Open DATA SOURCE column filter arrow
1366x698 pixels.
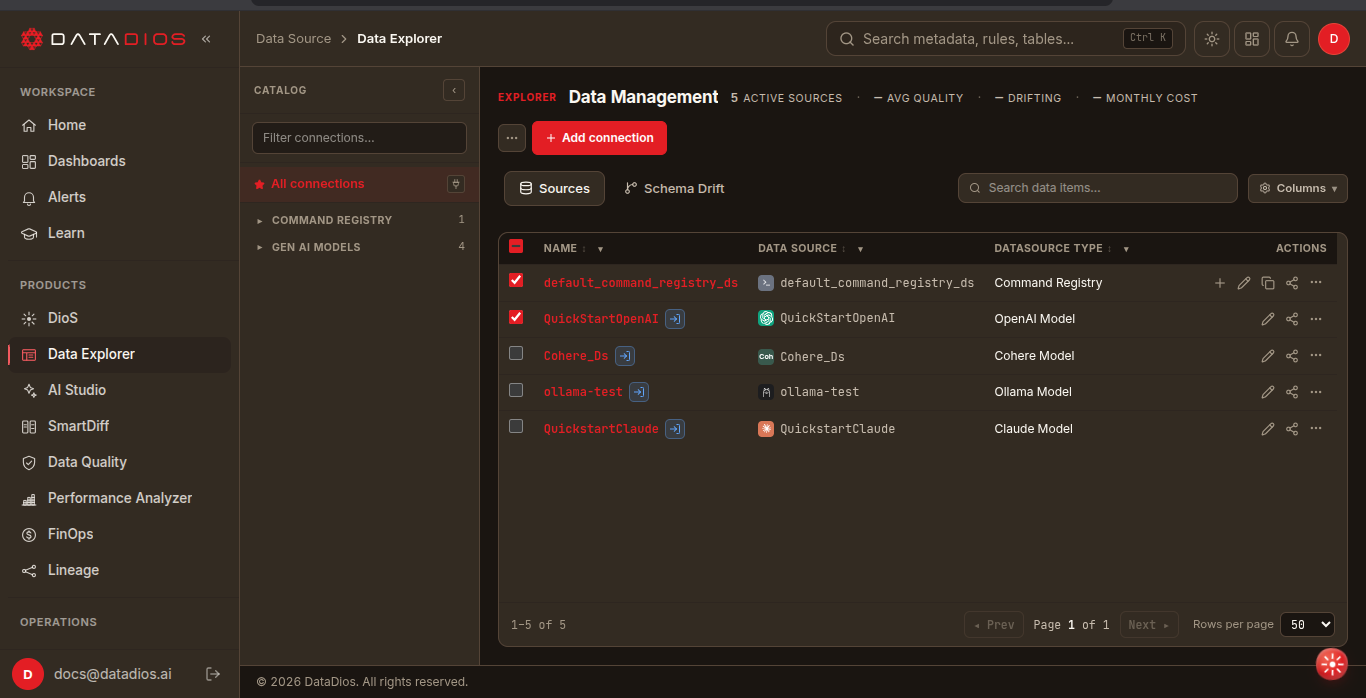pos(860,249)
